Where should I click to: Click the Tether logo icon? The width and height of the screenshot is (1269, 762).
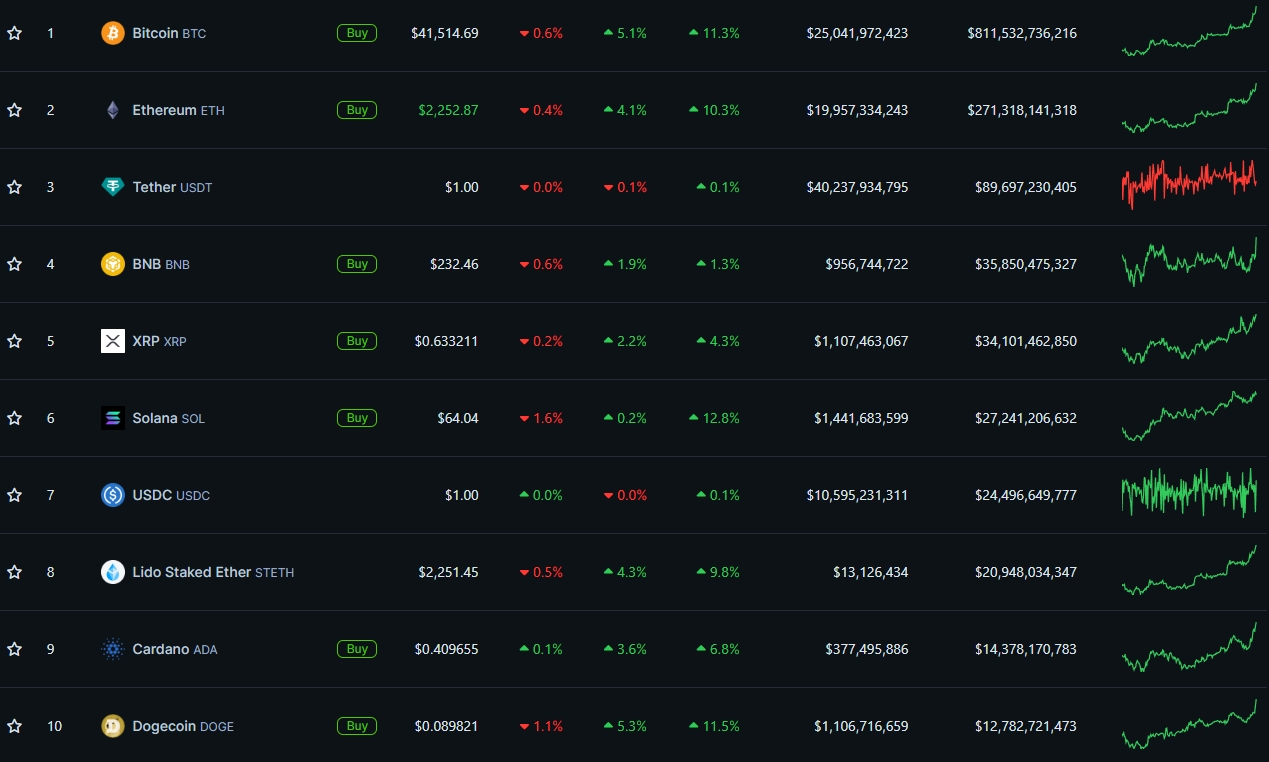(113, 187)
